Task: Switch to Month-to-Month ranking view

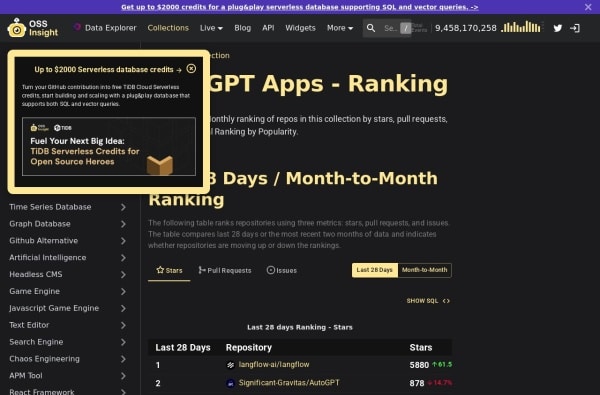Action: coord(424,270)
